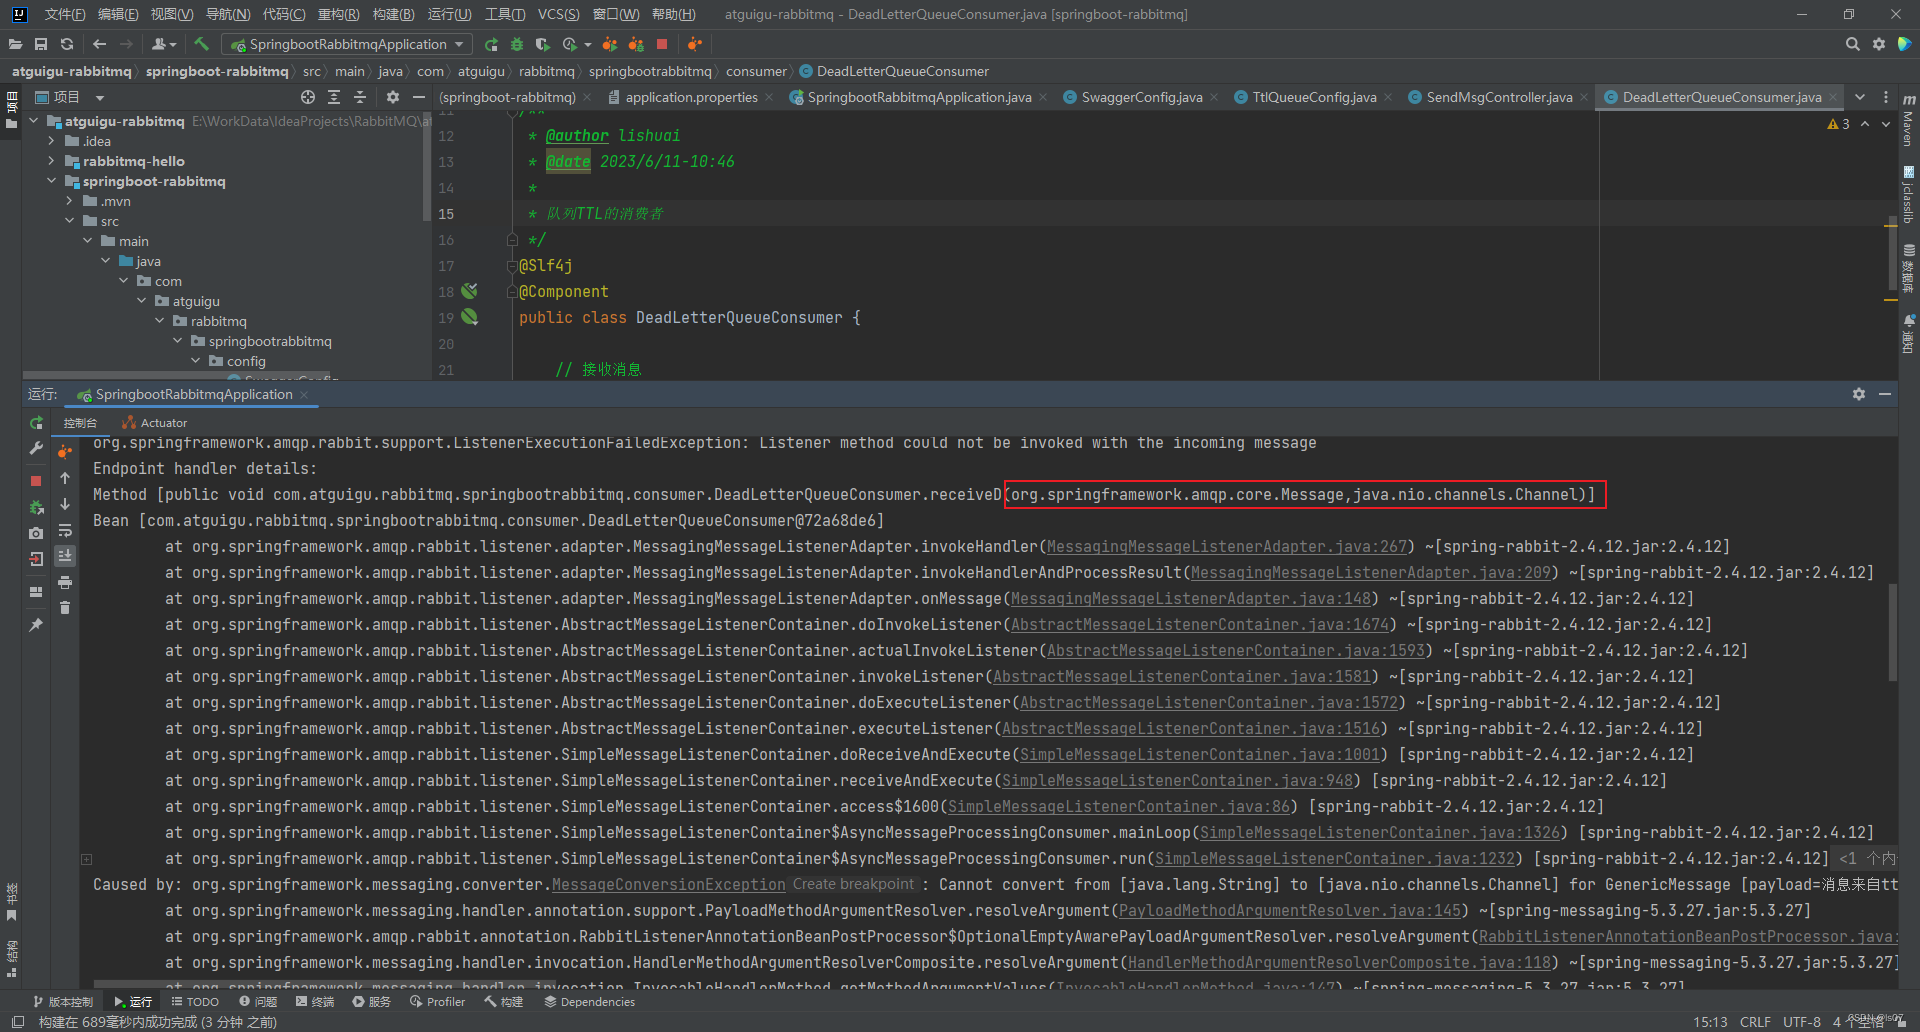Open project panel options gear
Image resolution: width=1920 pixels, height=1032 pixels.
[393, 97]
